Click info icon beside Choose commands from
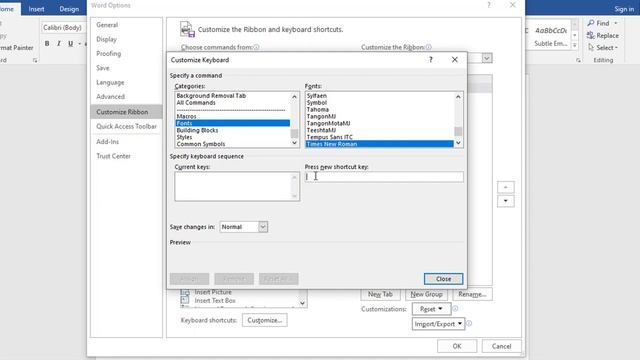 (x=256, y=47)
